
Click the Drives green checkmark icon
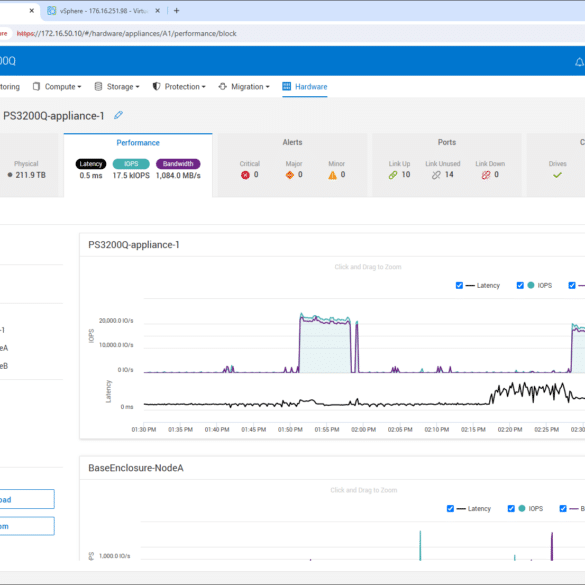tap(557, 175)
